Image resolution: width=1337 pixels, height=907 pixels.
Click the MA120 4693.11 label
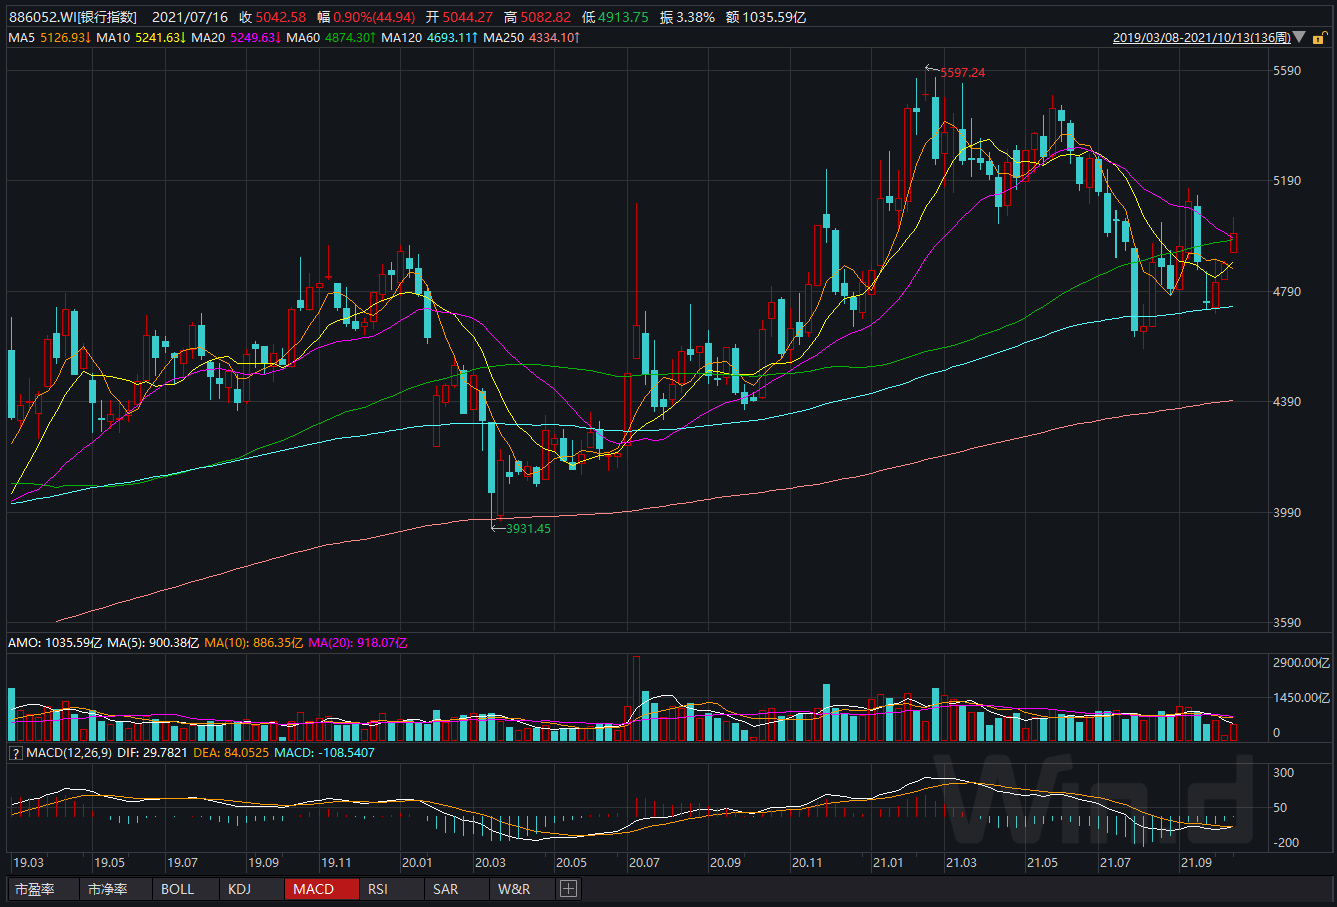(x=431, y=37)
